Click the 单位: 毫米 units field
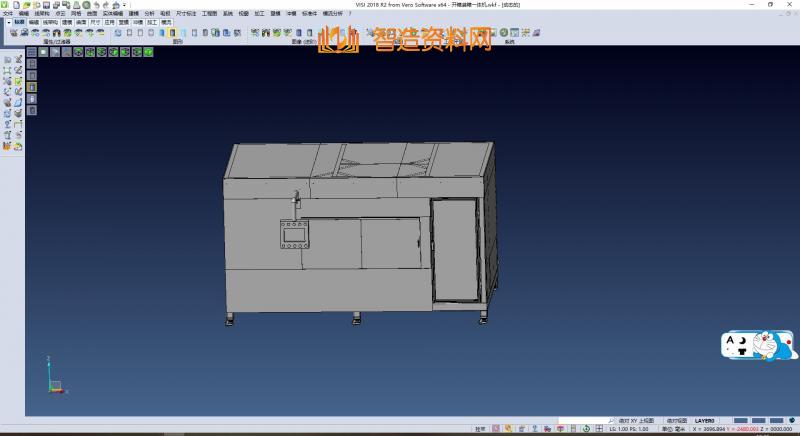The image size is (800, 436). click(x=674, y=429)
